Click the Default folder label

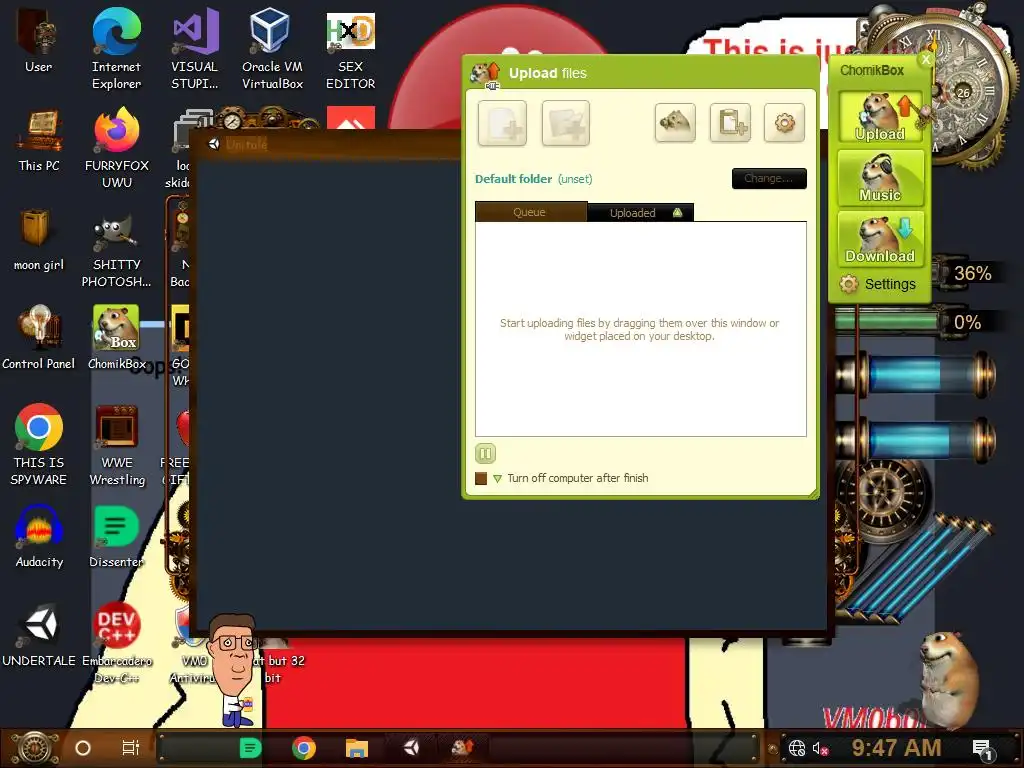pyautogui.click(x=513, y=179)
